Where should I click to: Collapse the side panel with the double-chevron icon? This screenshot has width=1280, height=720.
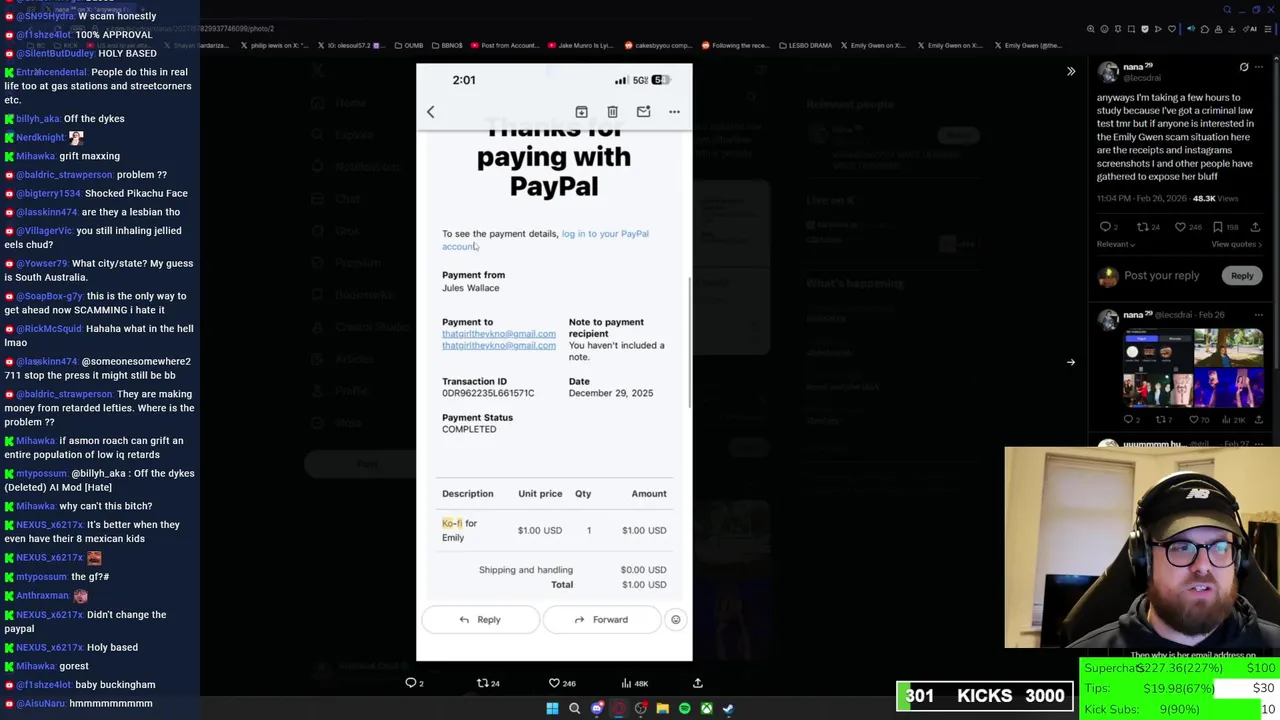coord(1071,71)
